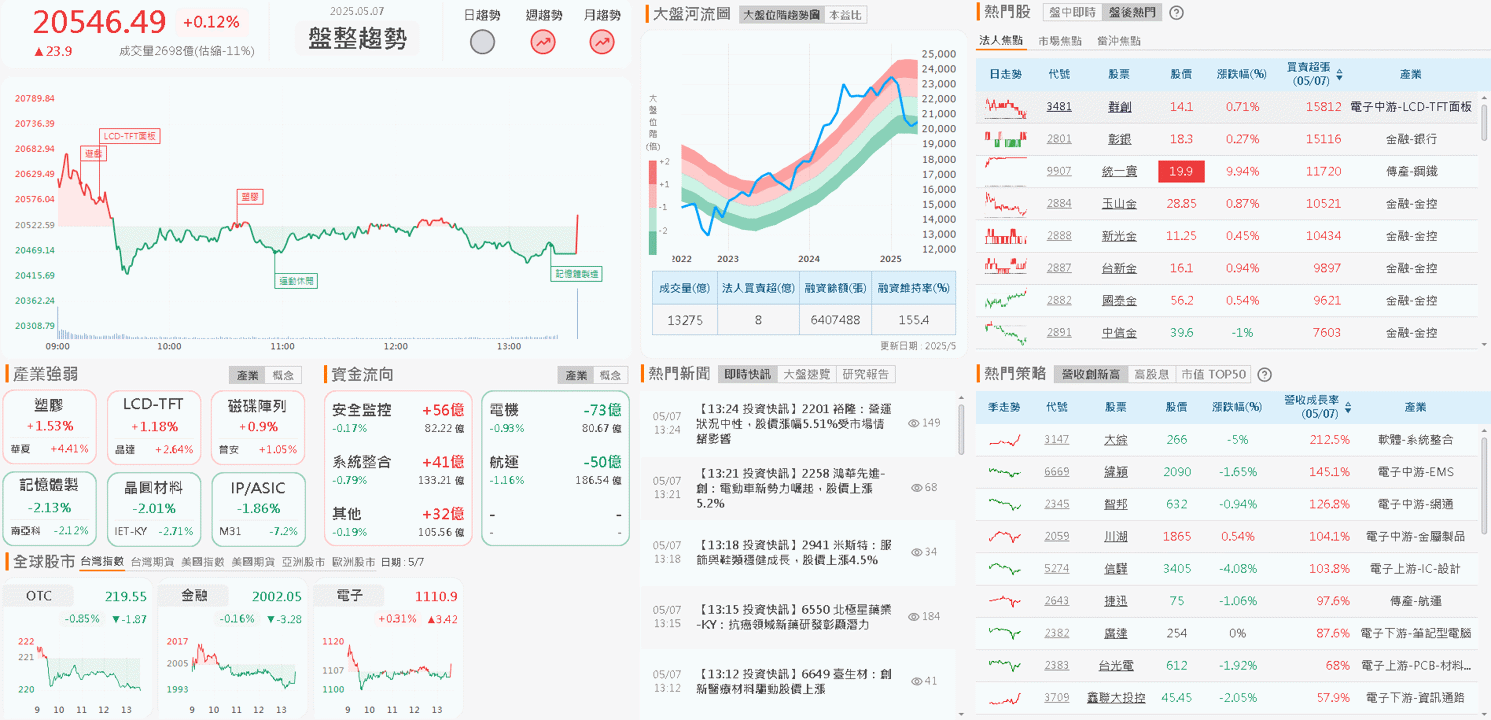Open the help icon beside 熱門股
1491x720 pixels.
(x=1177, y=13)
